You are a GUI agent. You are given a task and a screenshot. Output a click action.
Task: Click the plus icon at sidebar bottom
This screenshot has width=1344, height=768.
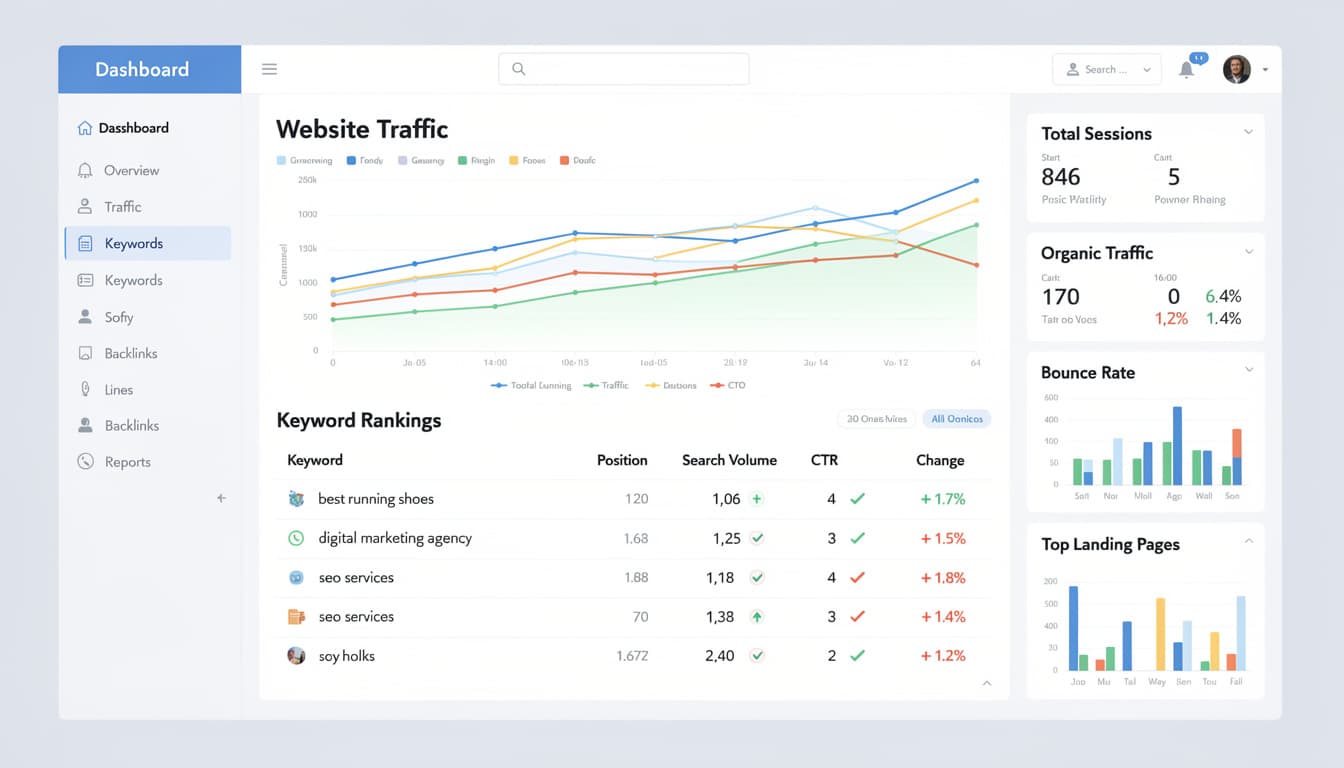pos(221,498)
